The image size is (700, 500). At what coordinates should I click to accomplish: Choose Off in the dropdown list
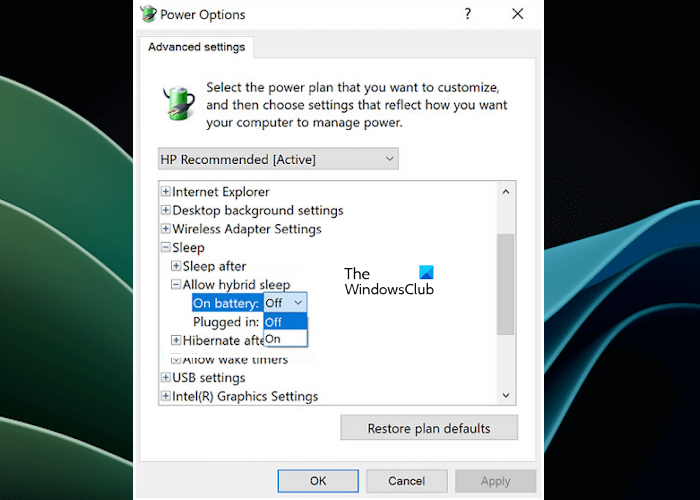coord(285,322)
